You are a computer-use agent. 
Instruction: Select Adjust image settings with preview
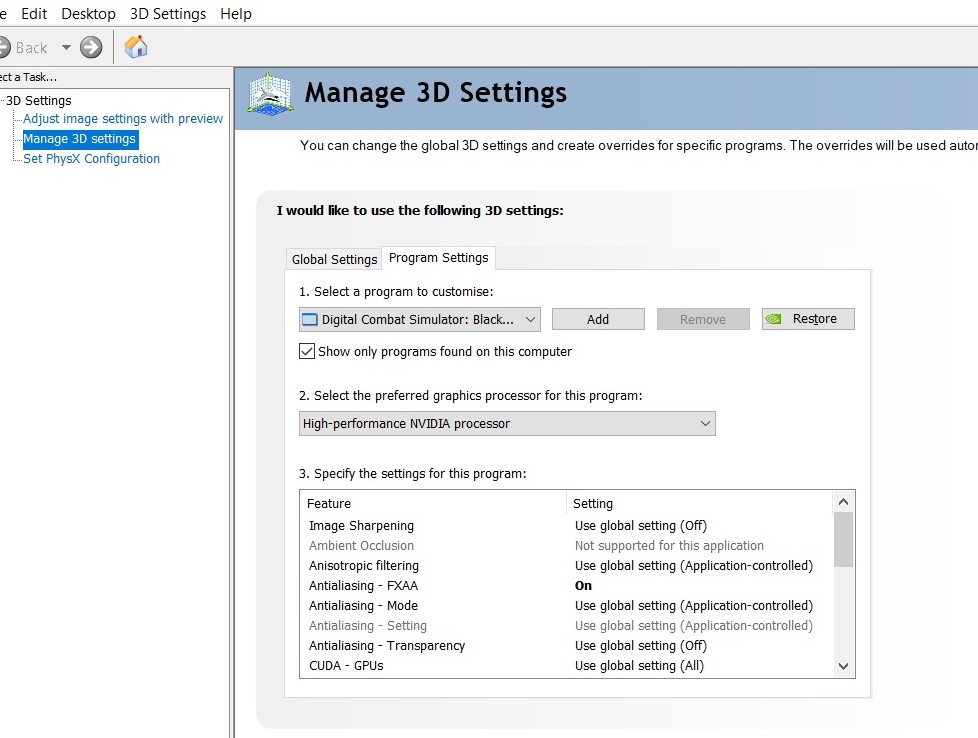pos(123,119)
